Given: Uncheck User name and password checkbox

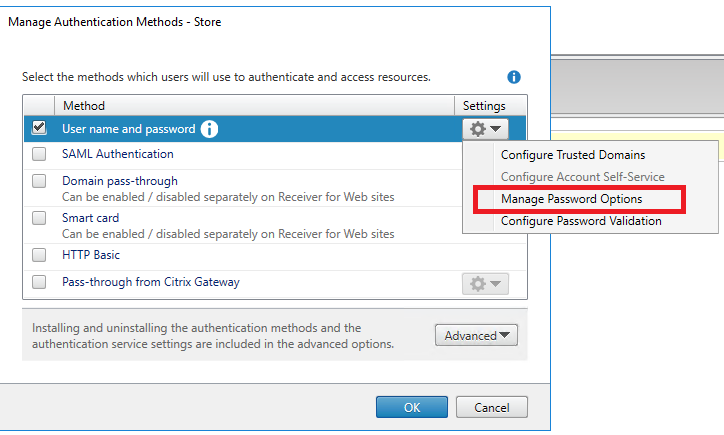Looking at the screenshot, I should coord(39,128).
